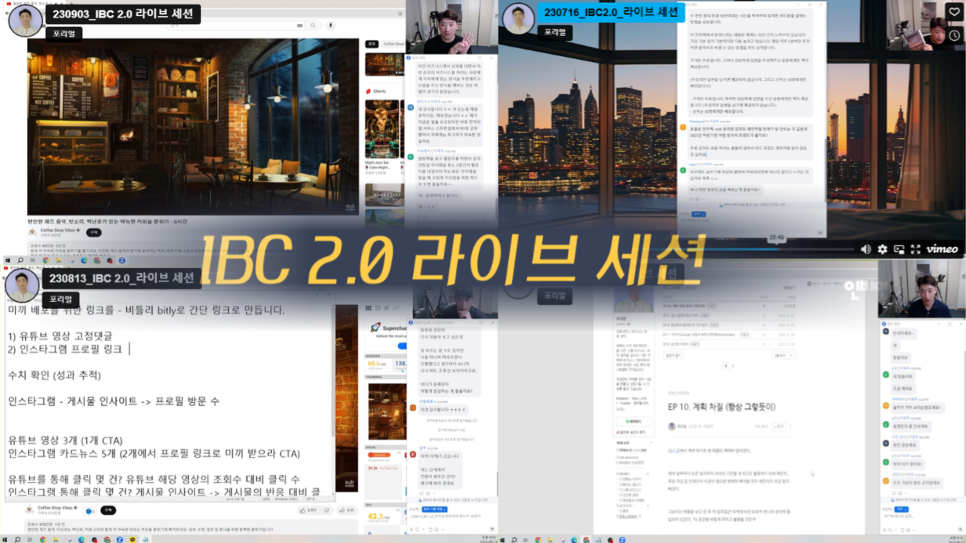Mute the Vimeo player volume
Screen dimensions: 966x543
[866, 249]
